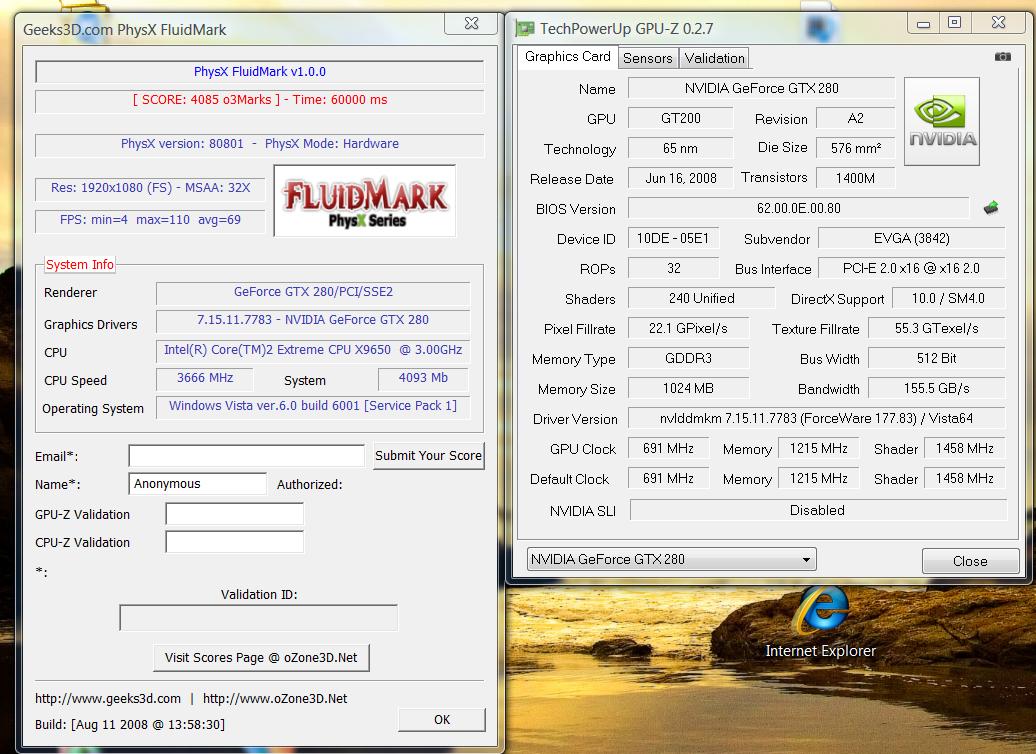Screen dimensions: 1036x754
Task: Click the PhysX FluidMark v1.0.0 header
Action: coord(260,71)
